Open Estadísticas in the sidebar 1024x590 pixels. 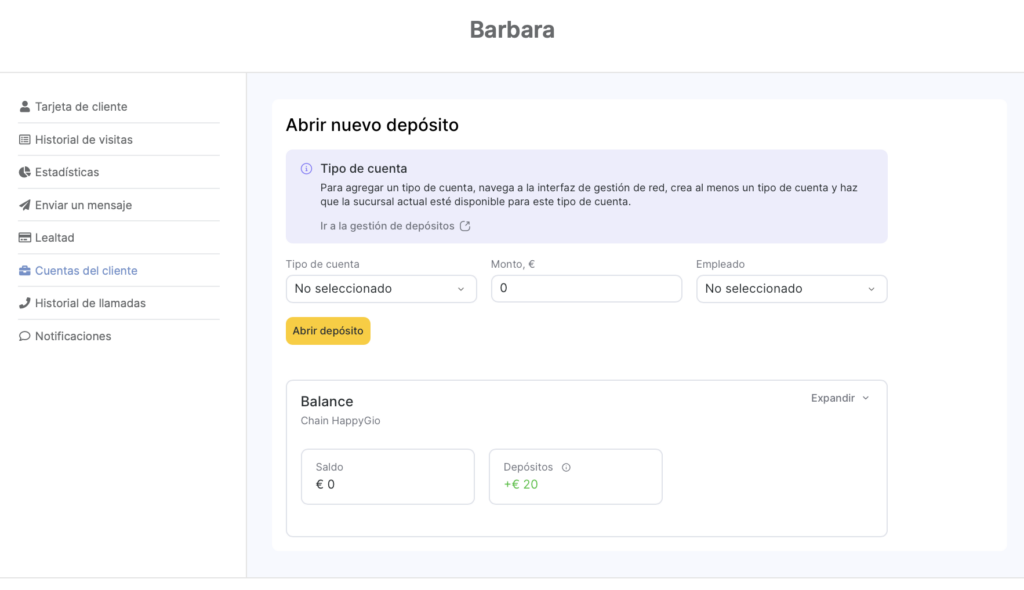[67, 172]
